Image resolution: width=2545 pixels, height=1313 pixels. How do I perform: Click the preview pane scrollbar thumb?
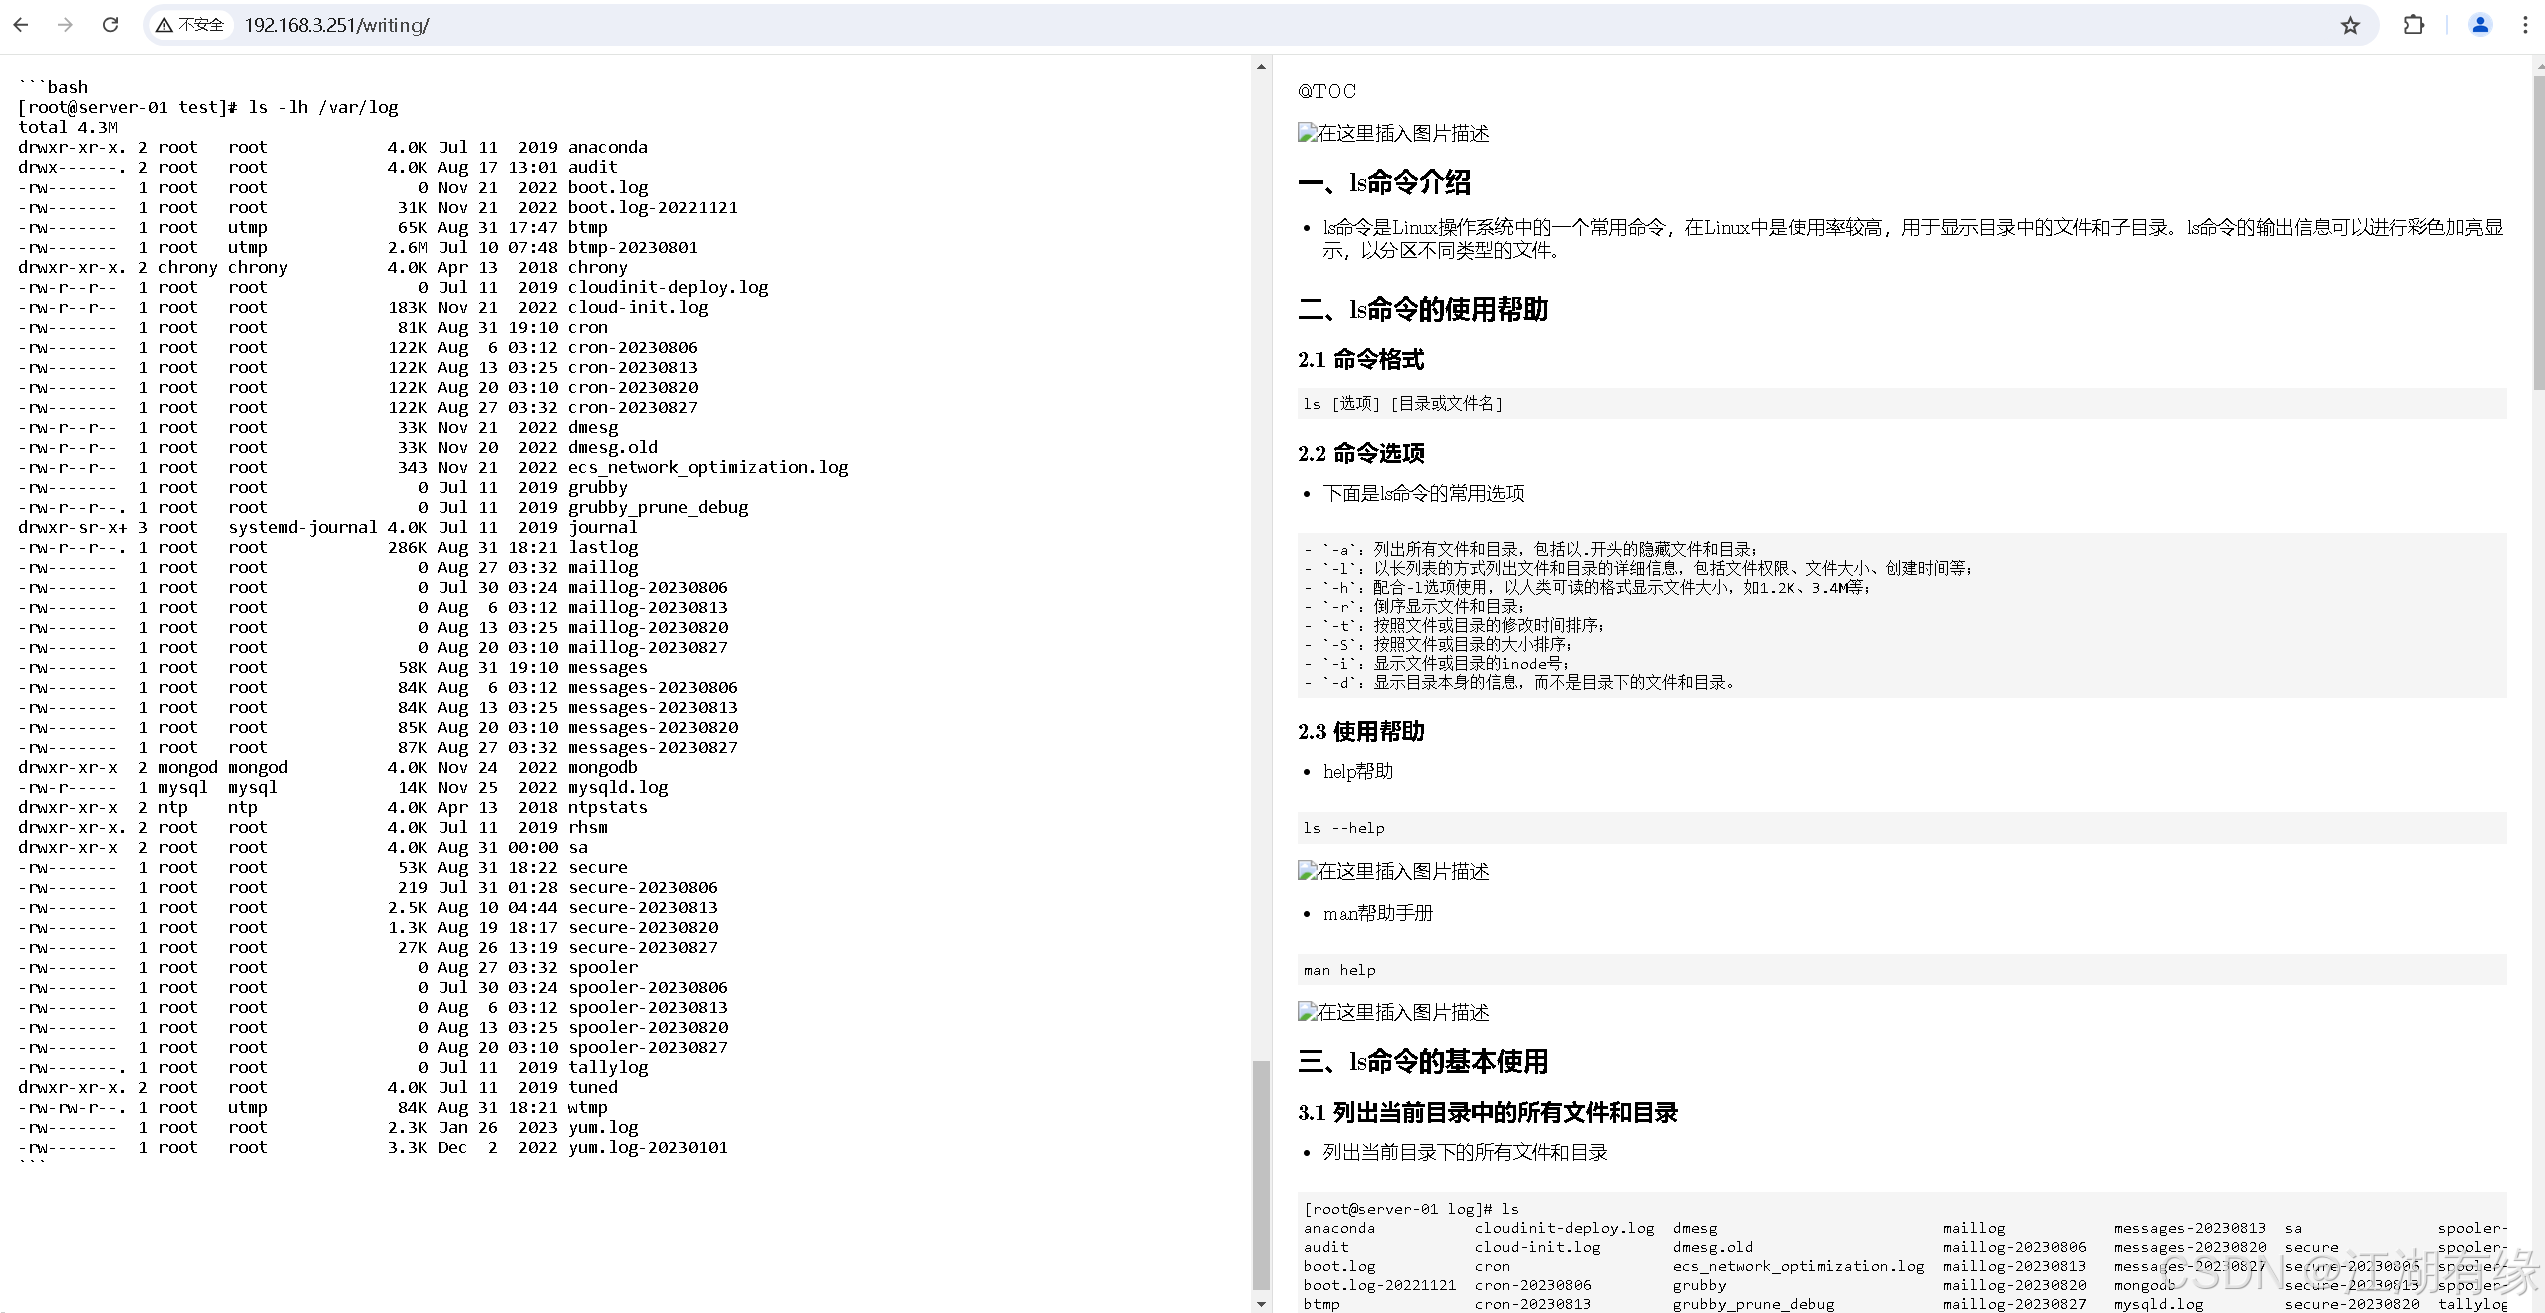coord(2538,232)
